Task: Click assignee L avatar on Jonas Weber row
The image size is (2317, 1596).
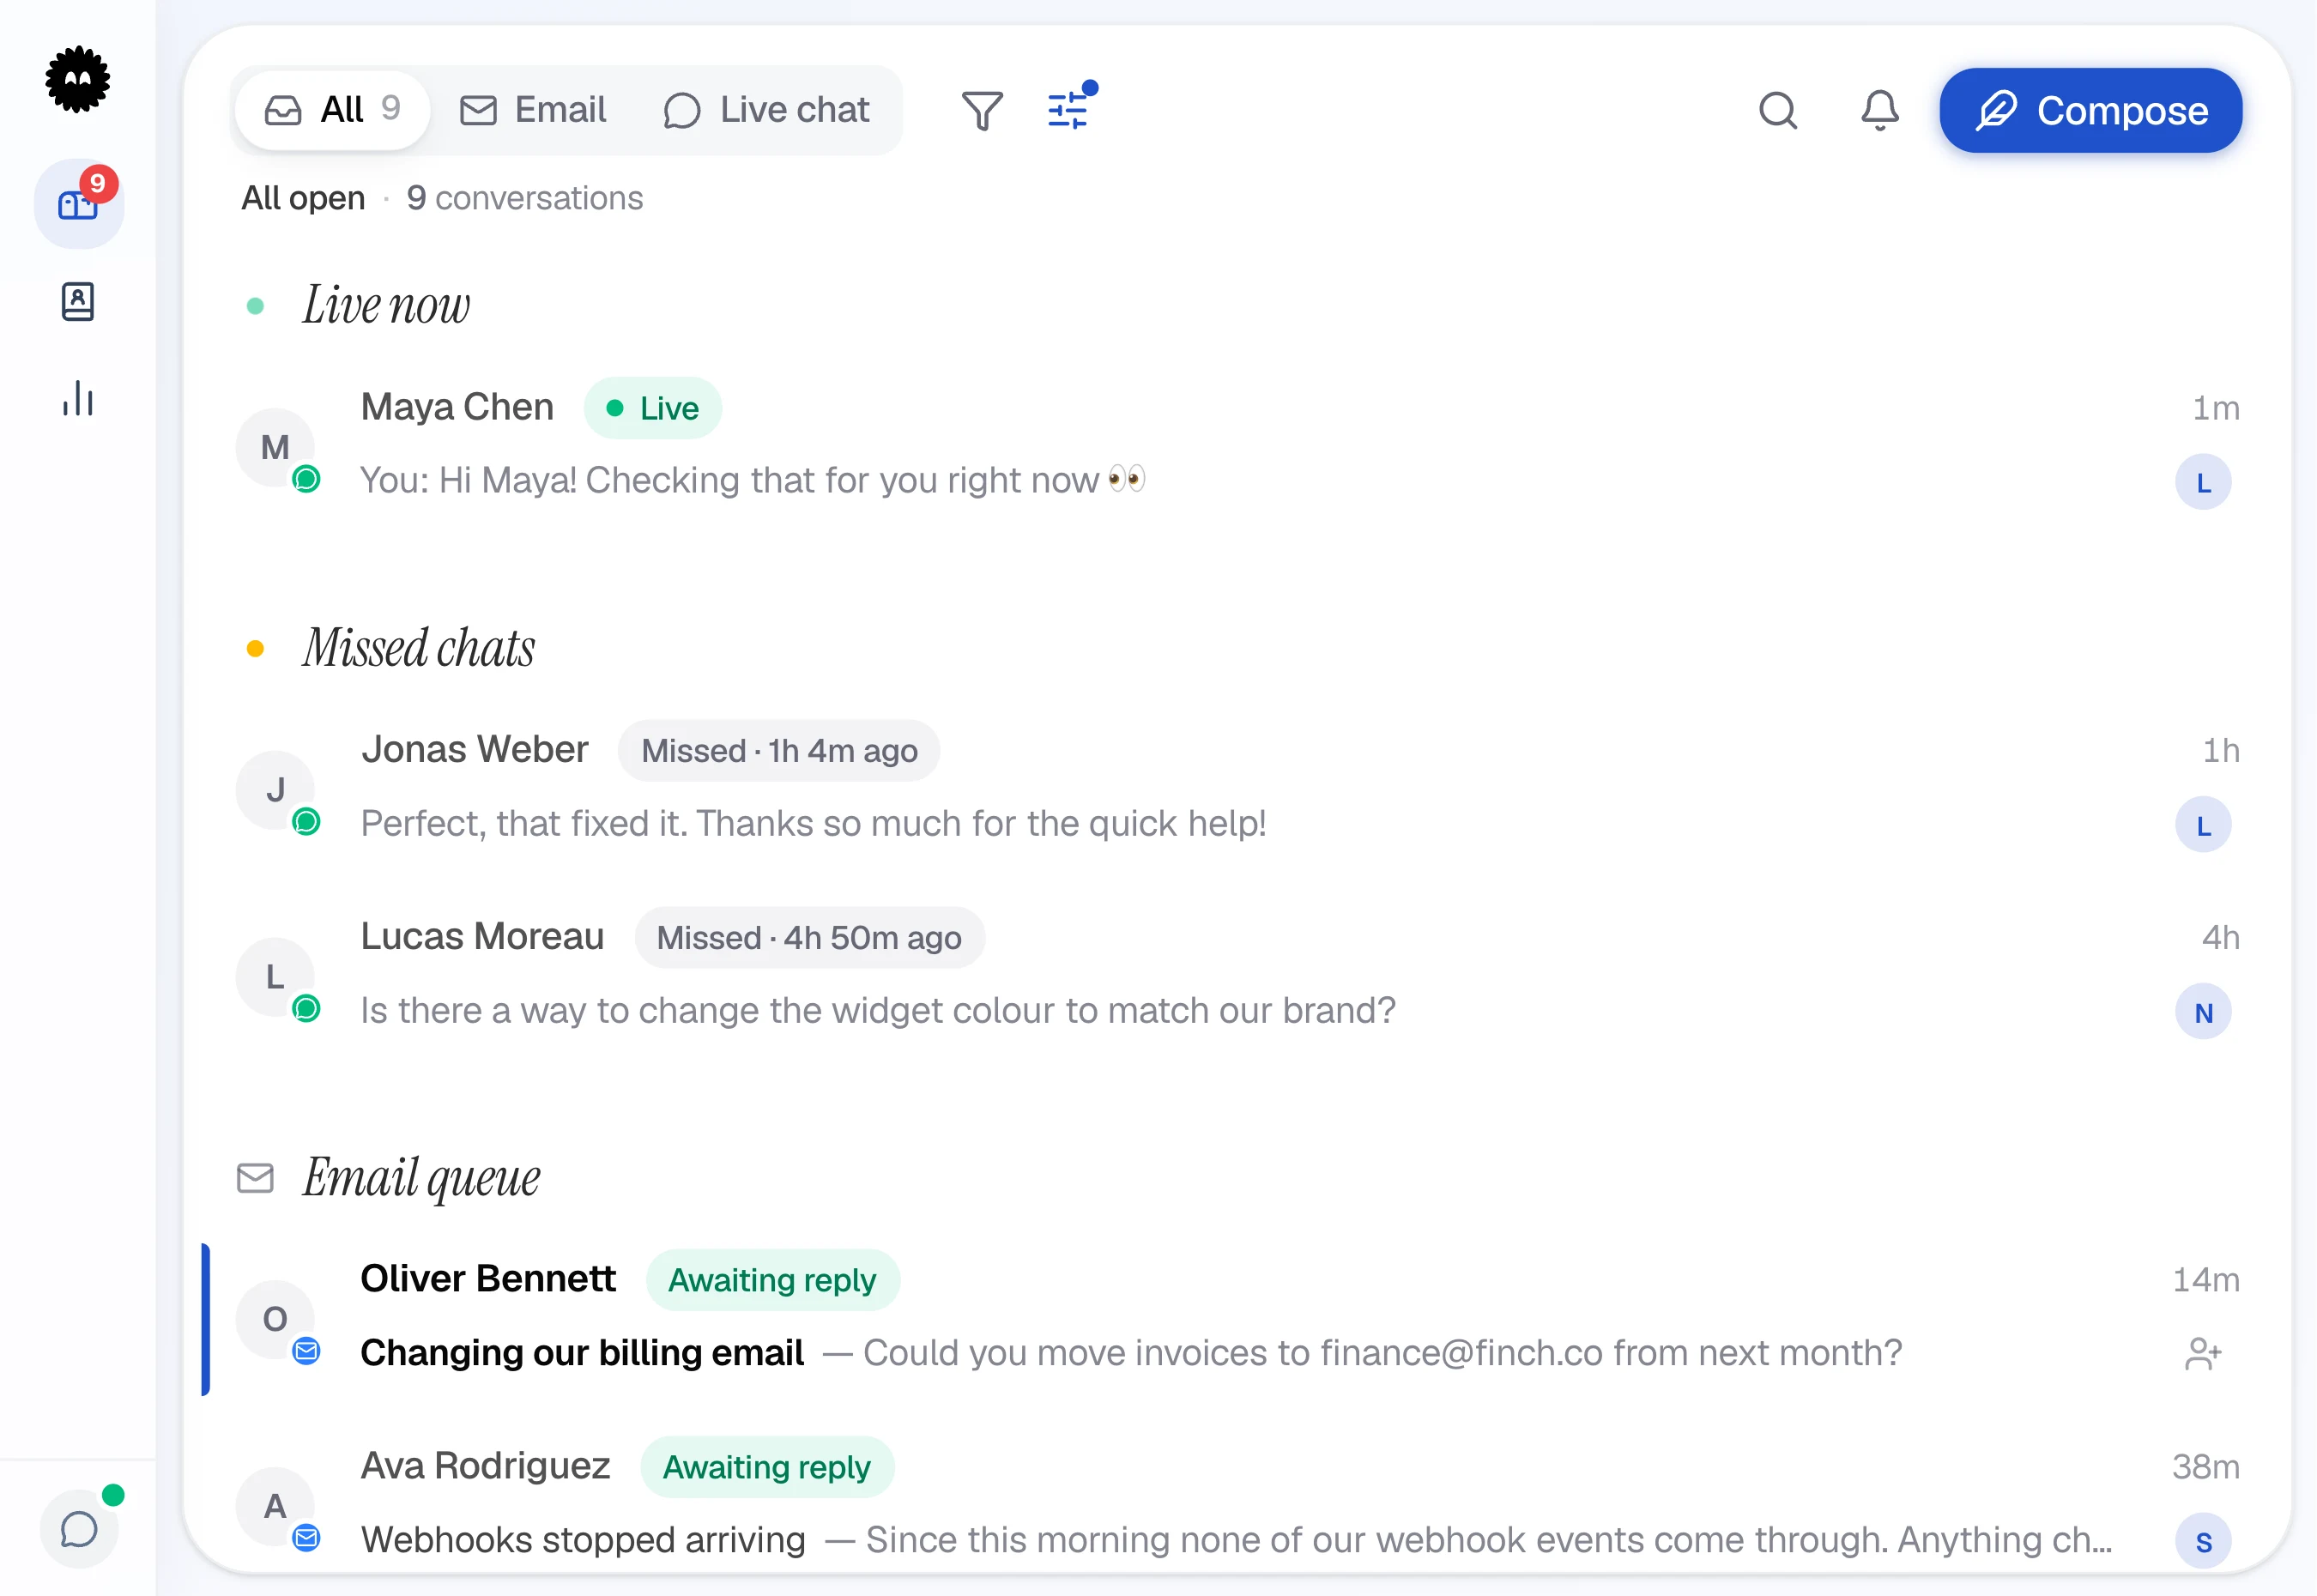Action: click(x=2204, y=826)
